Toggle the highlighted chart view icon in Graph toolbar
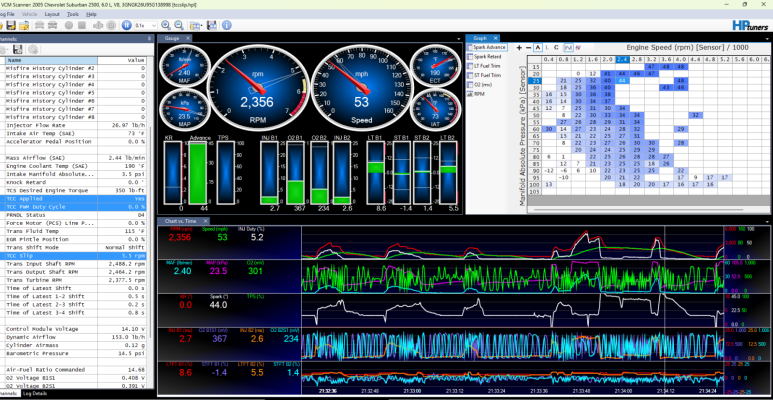Screen dimensions: 773x400 (568, 48)
